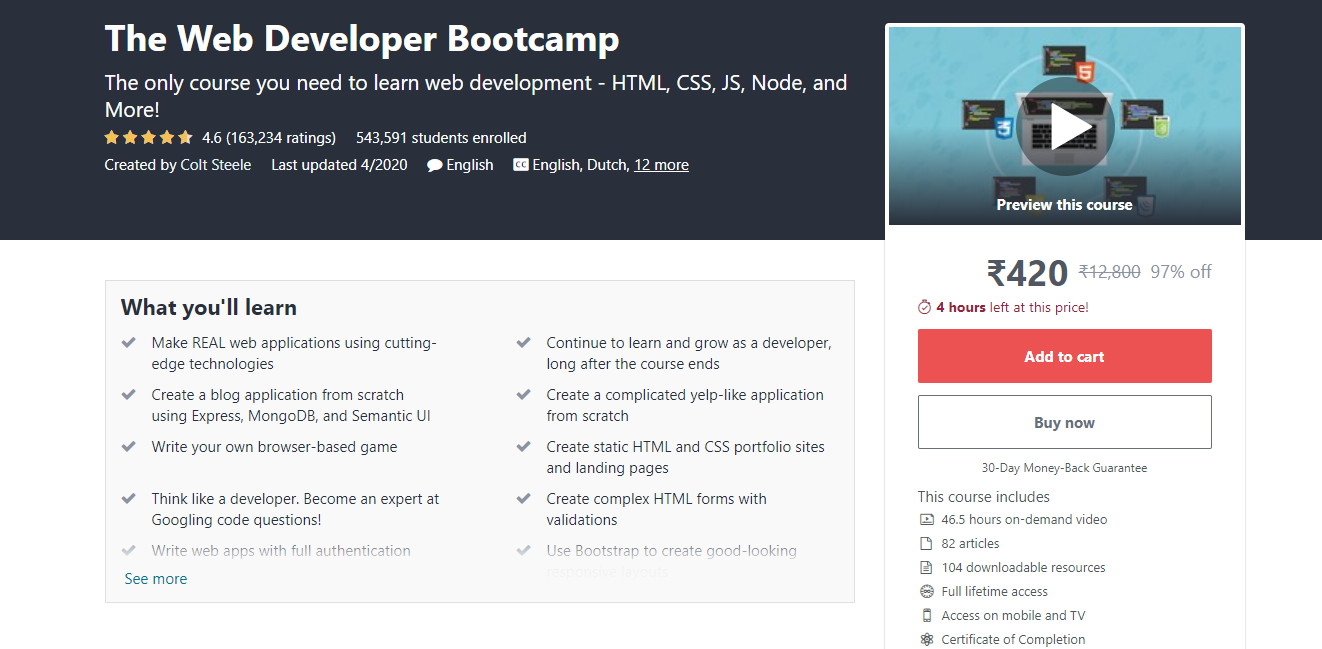Click the badge icon beside Certificate of Completion
Viewport: 1322px width, 649px height.
(x=926, y=640)
